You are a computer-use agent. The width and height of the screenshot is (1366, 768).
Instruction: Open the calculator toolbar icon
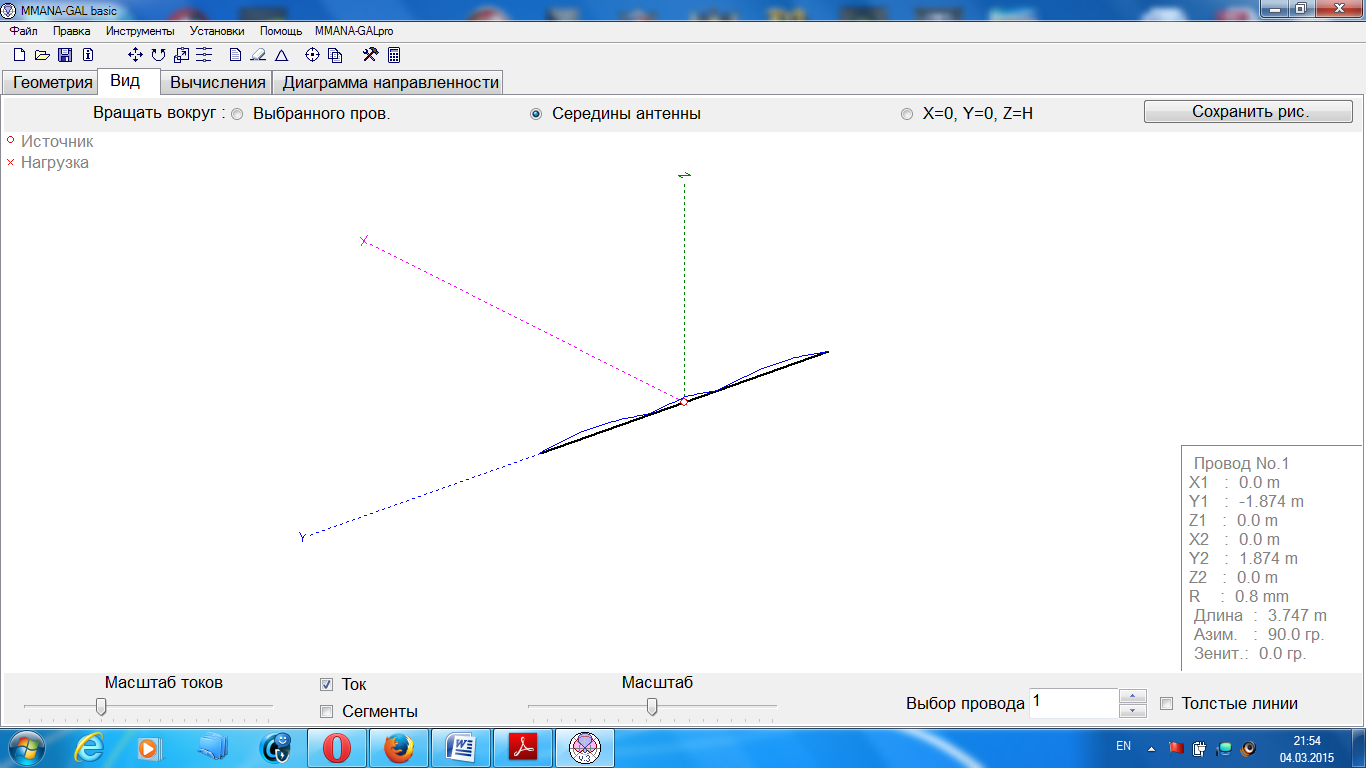(394, 55)
